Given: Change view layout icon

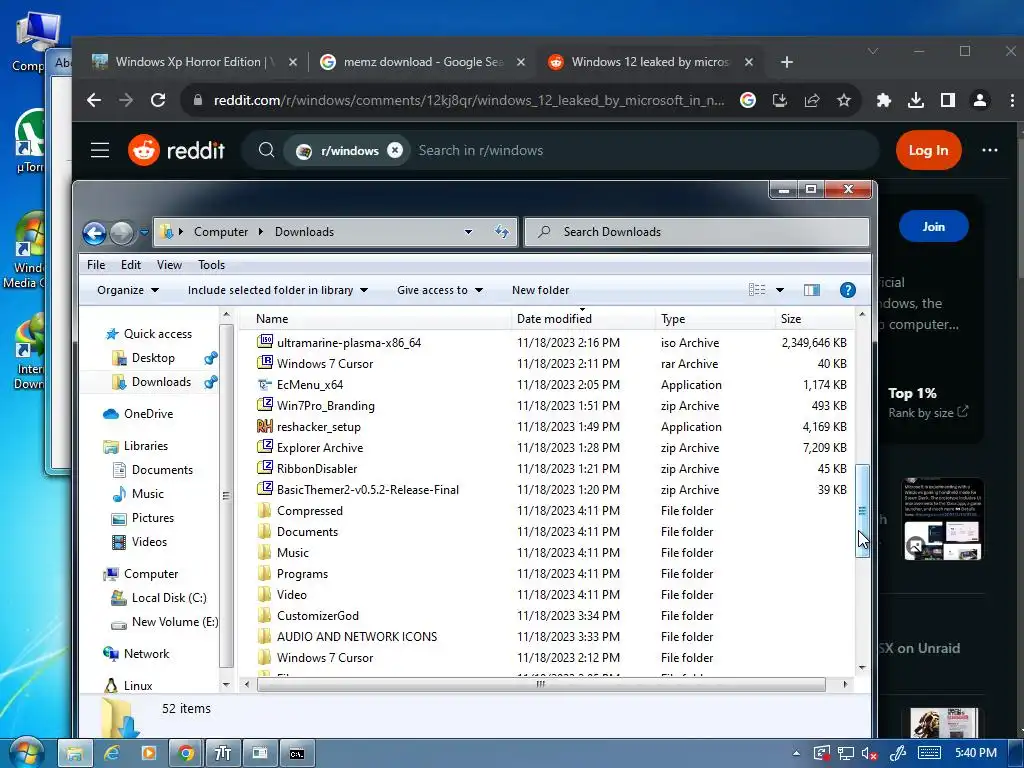Looking at the screenshot, I should 757,290.
